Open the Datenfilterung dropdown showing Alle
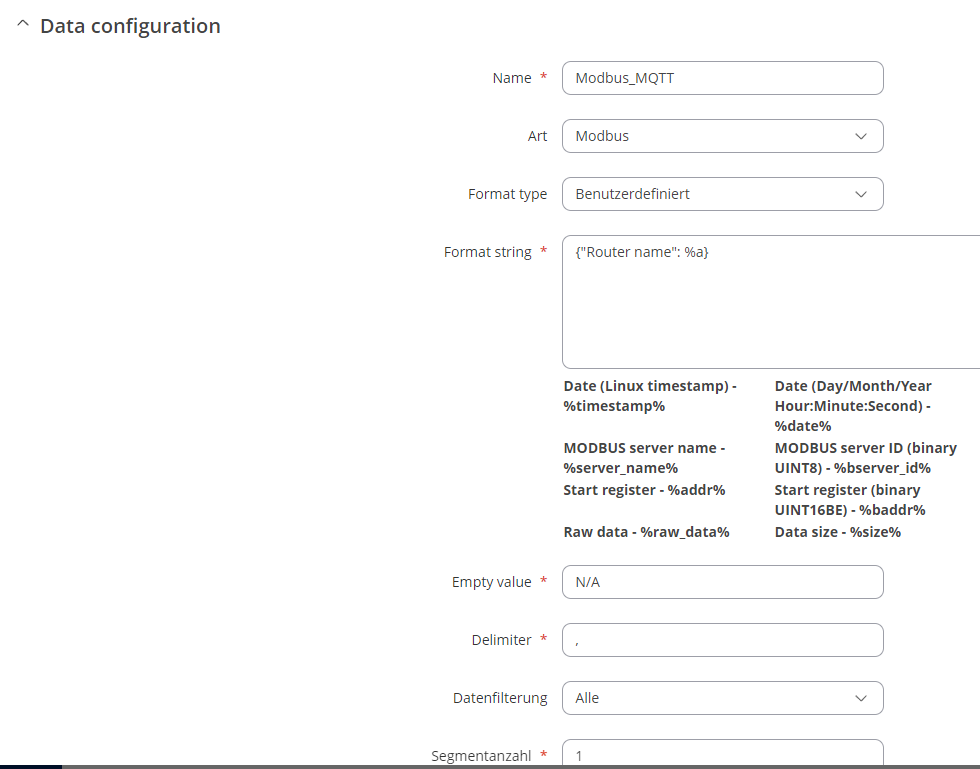Viewport: 980px width, 769px height. (722, 698)
